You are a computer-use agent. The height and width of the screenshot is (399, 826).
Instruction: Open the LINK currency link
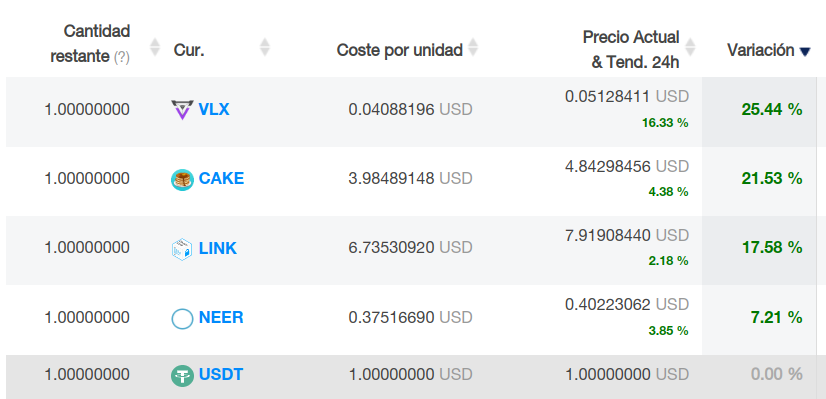[218, 248]
